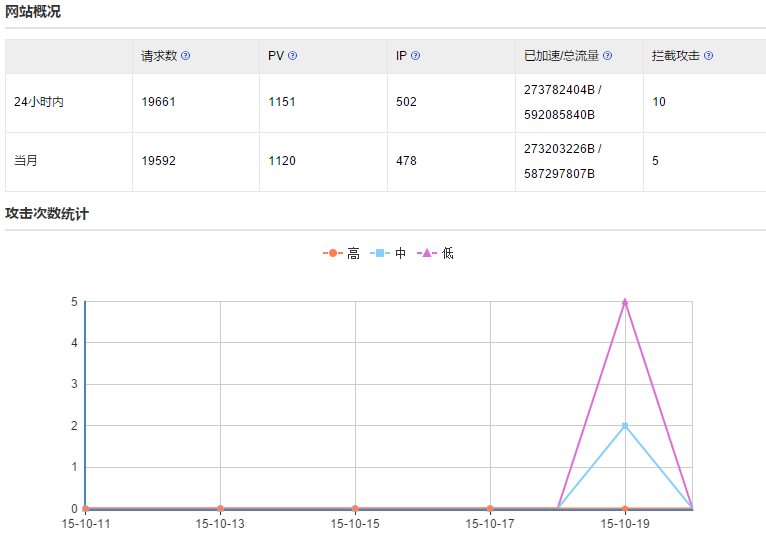Screen dimensions: 766x546
Task: Click y-axis label 1
Action: [x=74, y=467]
